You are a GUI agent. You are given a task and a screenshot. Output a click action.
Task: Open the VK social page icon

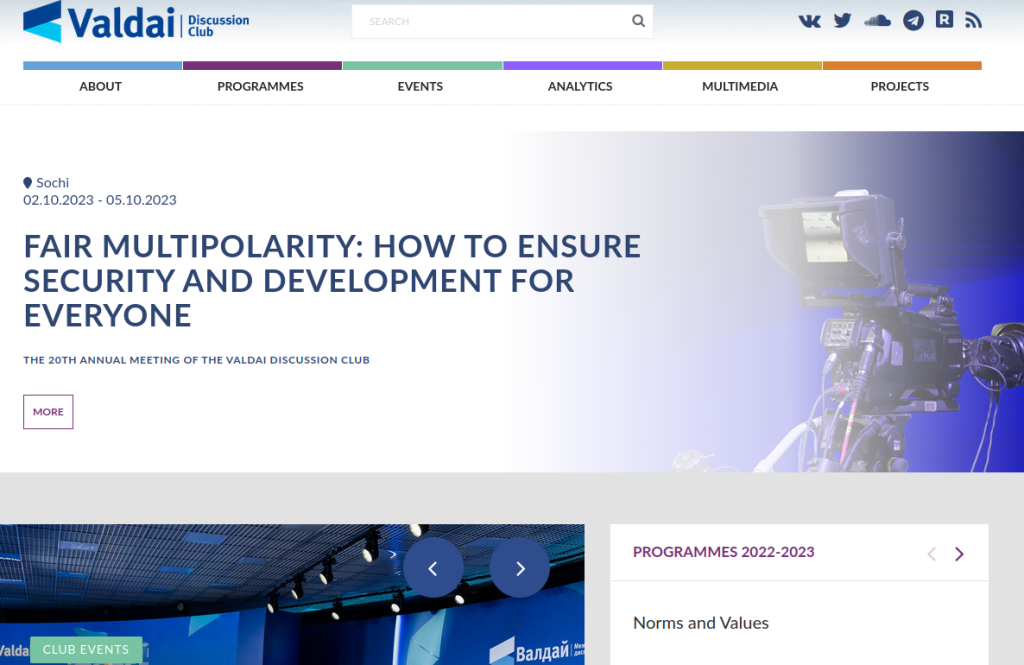tap(809, 21)
